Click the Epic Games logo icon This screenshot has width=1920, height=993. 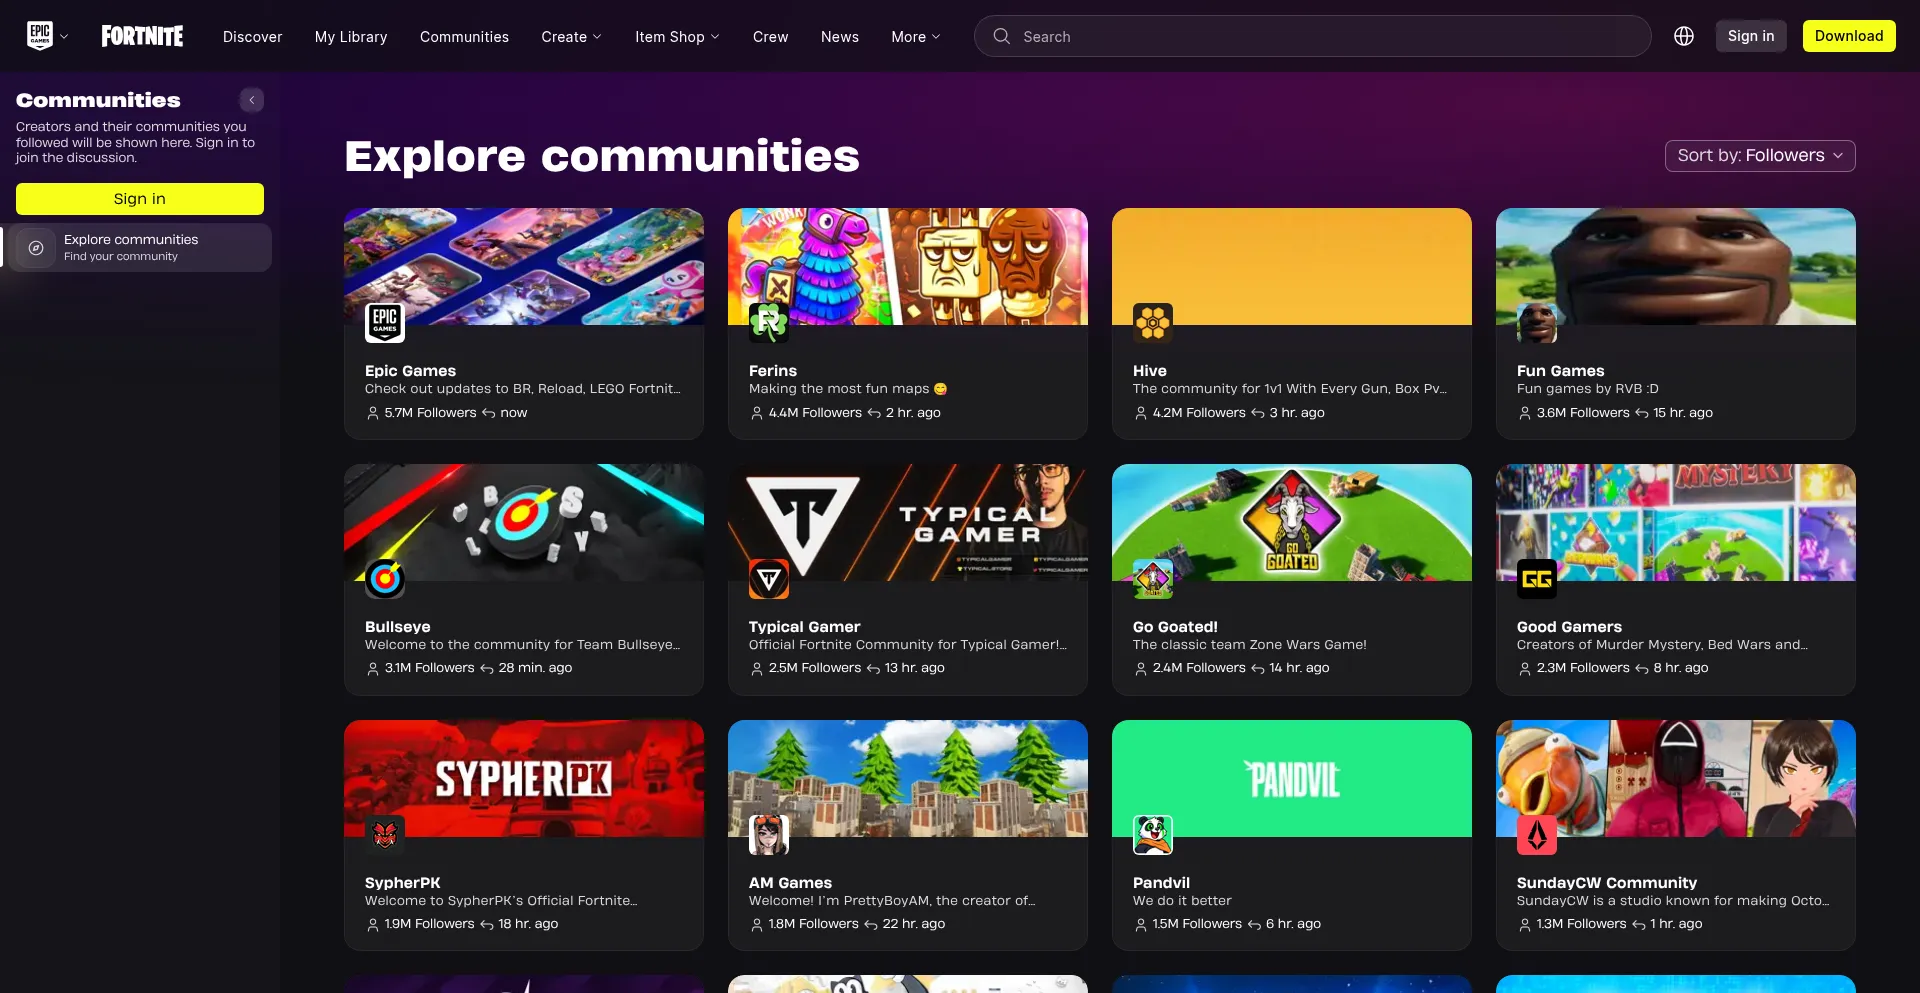(x=40, y=35)
